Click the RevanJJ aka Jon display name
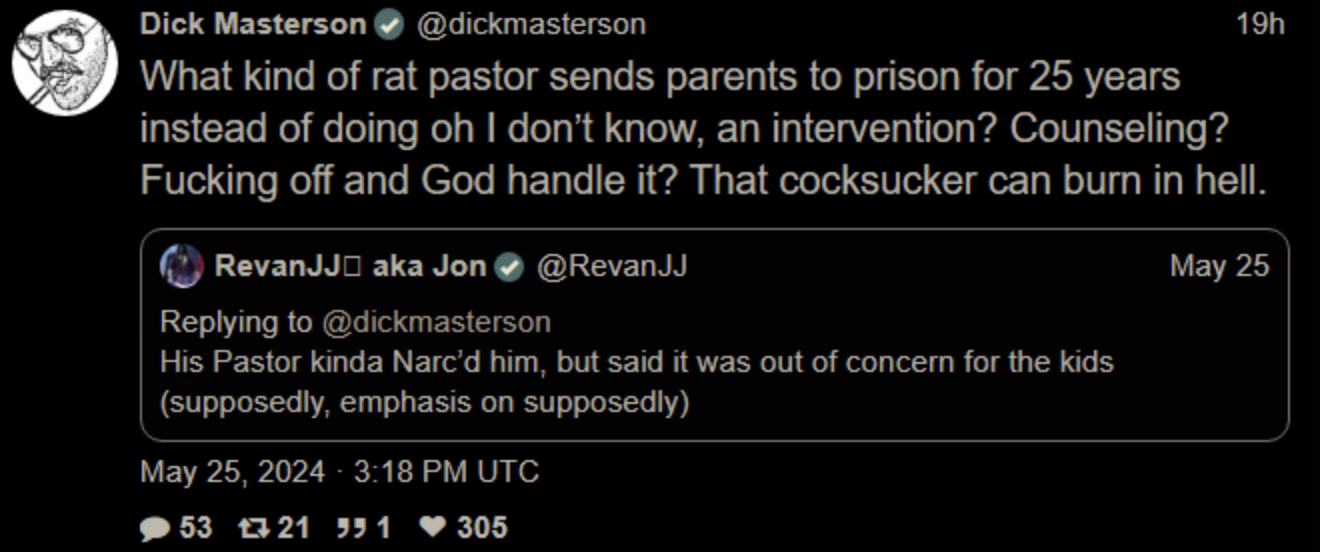The image size is (1320, 552). tap(349, 266)
